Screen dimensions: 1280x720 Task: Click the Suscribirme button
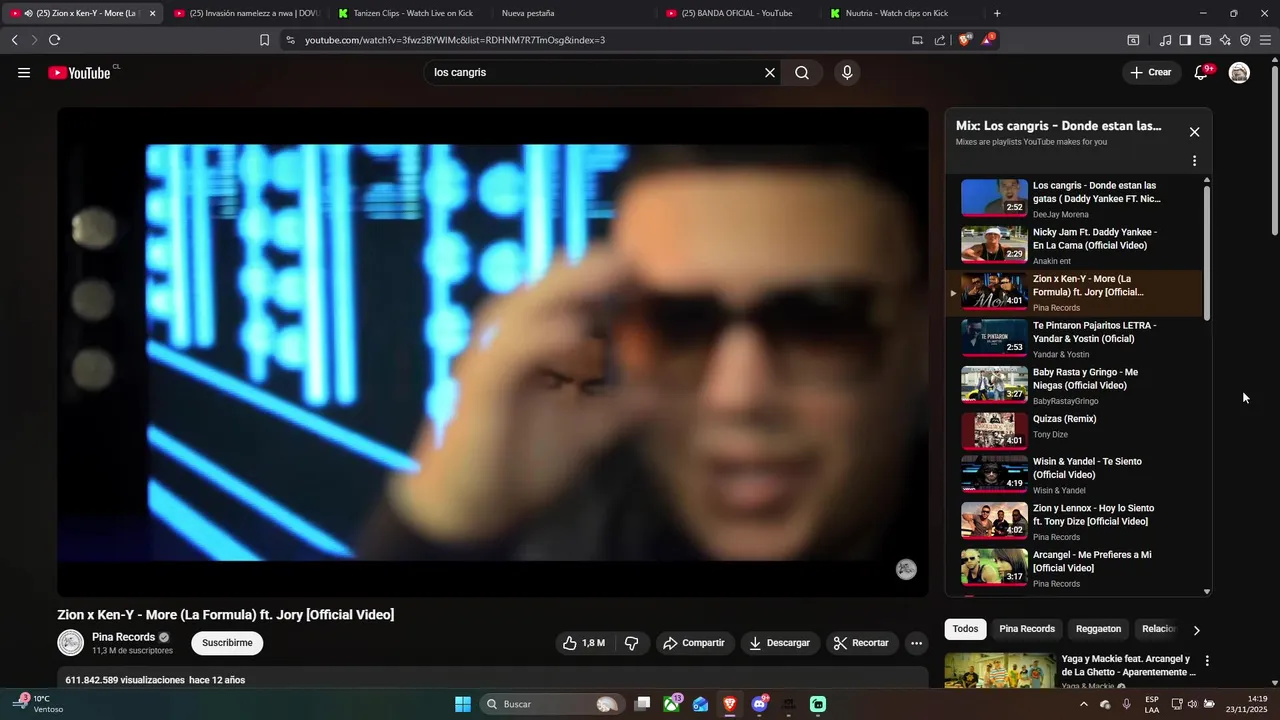227,643
